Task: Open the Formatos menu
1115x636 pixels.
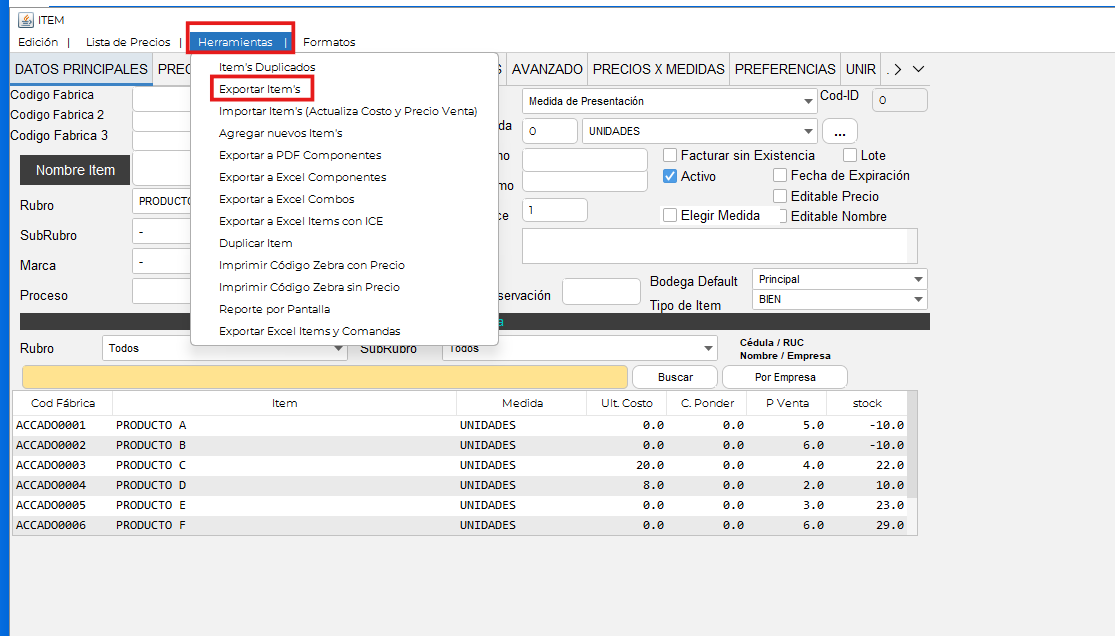Action: click(329, 42)
